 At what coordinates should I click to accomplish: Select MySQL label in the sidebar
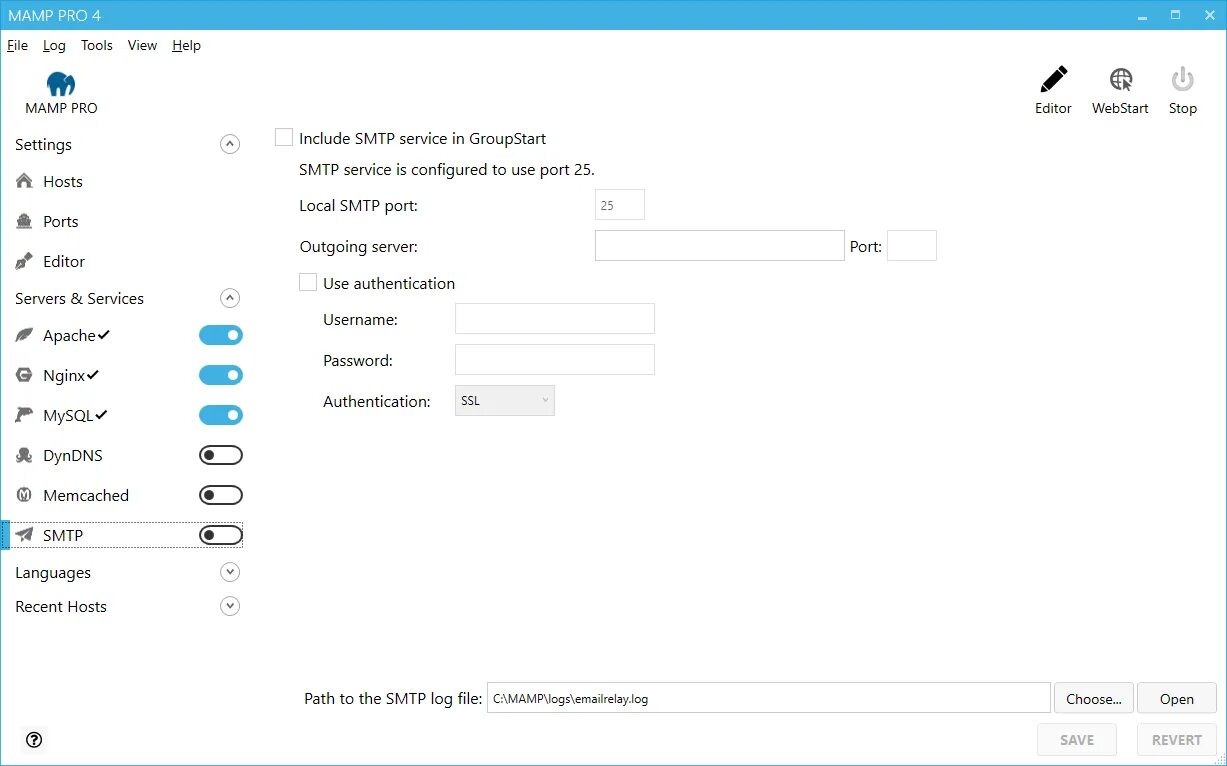(x=68, y=415)
